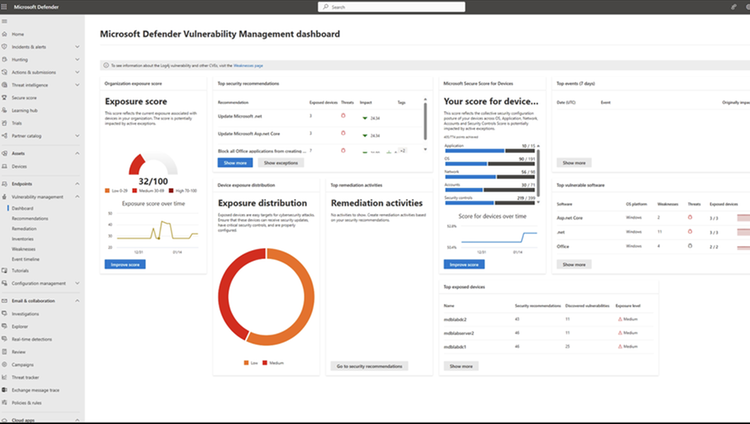Image resolution: width=750 pixels, height=424 pixels.
Task: Expand the Partner catalog chevron
Action: 77,136
